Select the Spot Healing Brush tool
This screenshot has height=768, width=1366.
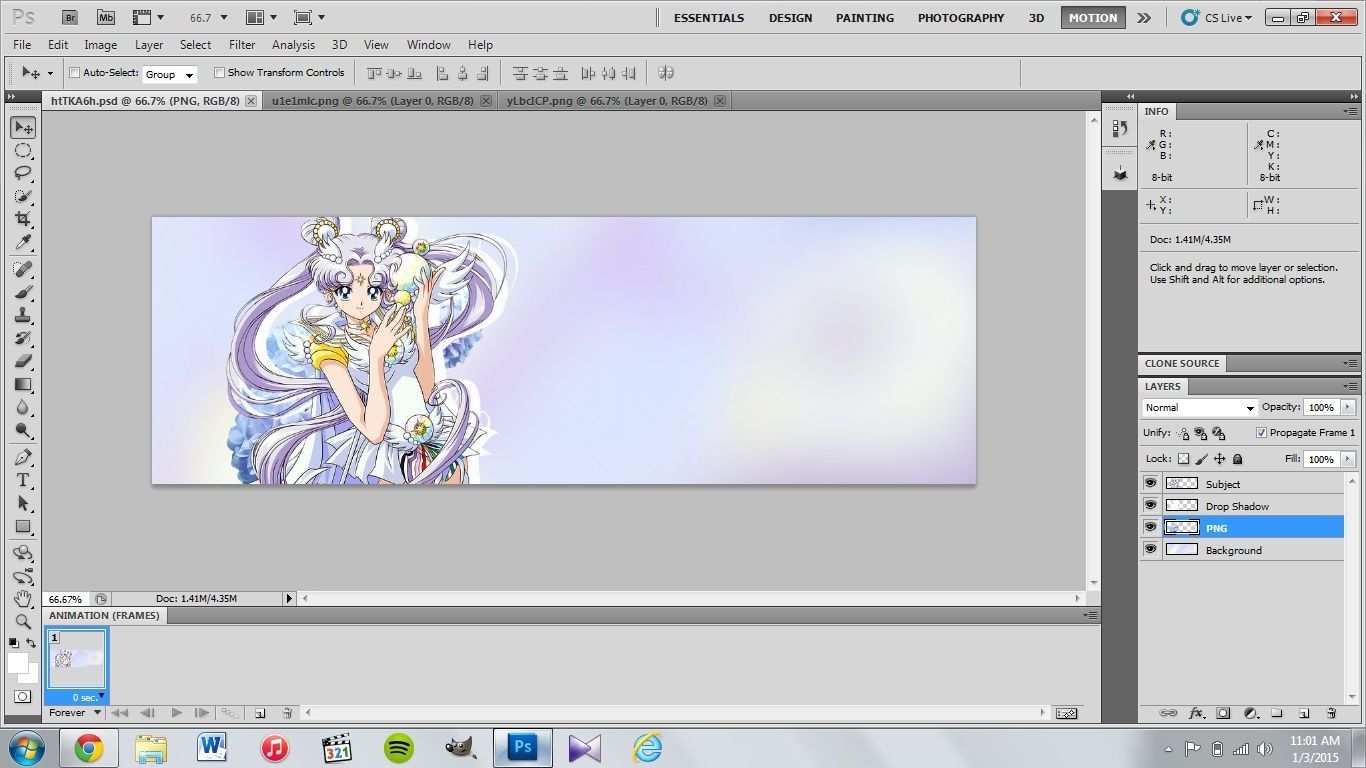[23, 270]
